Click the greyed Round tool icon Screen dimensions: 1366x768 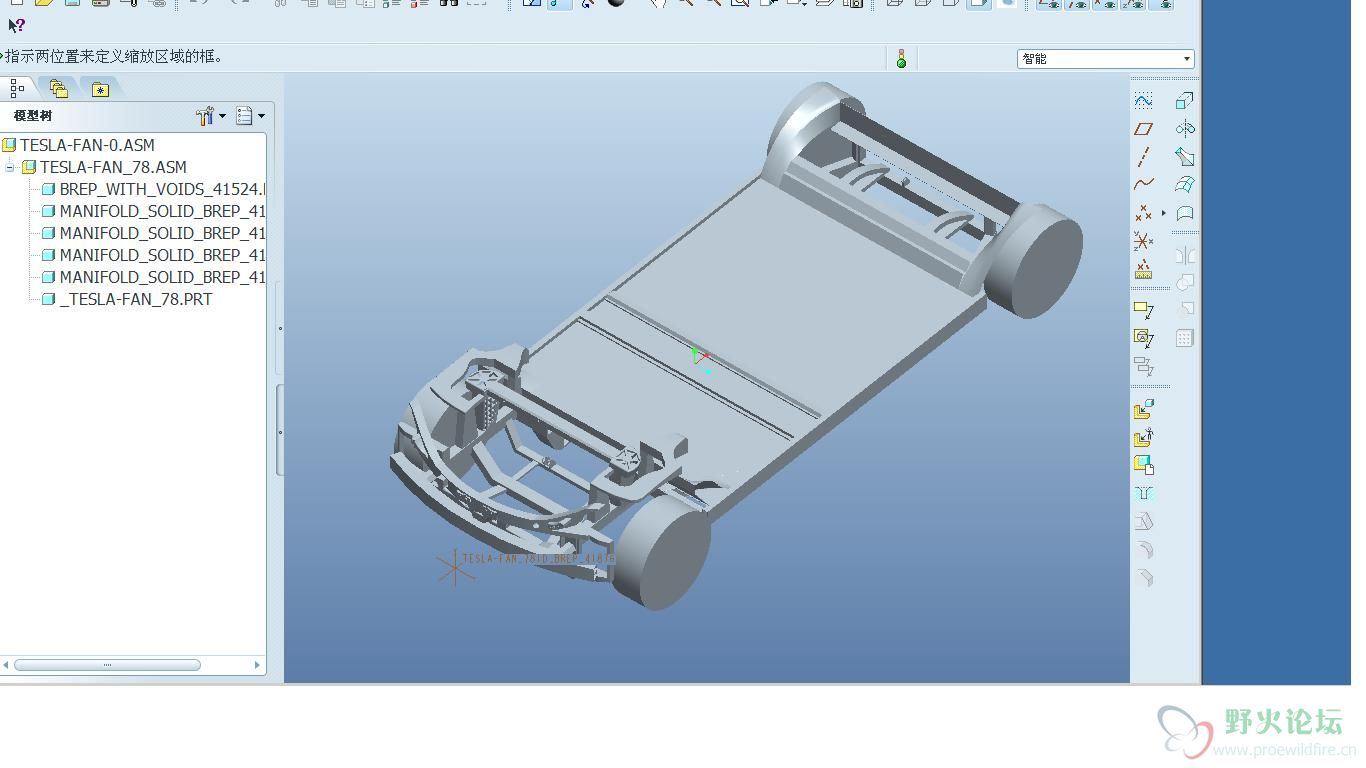(1144, 549)
